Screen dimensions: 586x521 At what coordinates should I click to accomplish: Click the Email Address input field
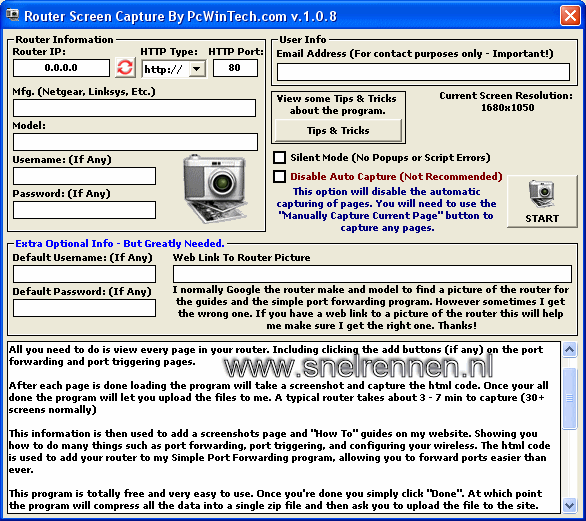coord(423,72)
